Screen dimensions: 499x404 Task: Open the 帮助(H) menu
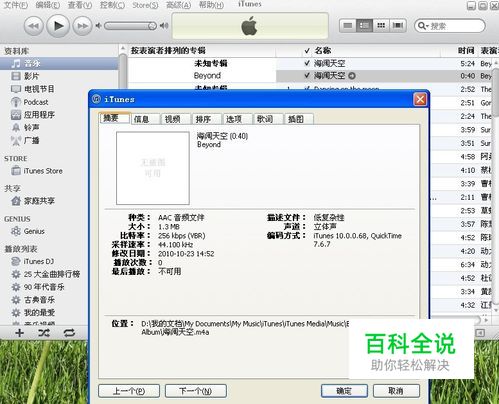pyautogui.click(x=211, y=5)
